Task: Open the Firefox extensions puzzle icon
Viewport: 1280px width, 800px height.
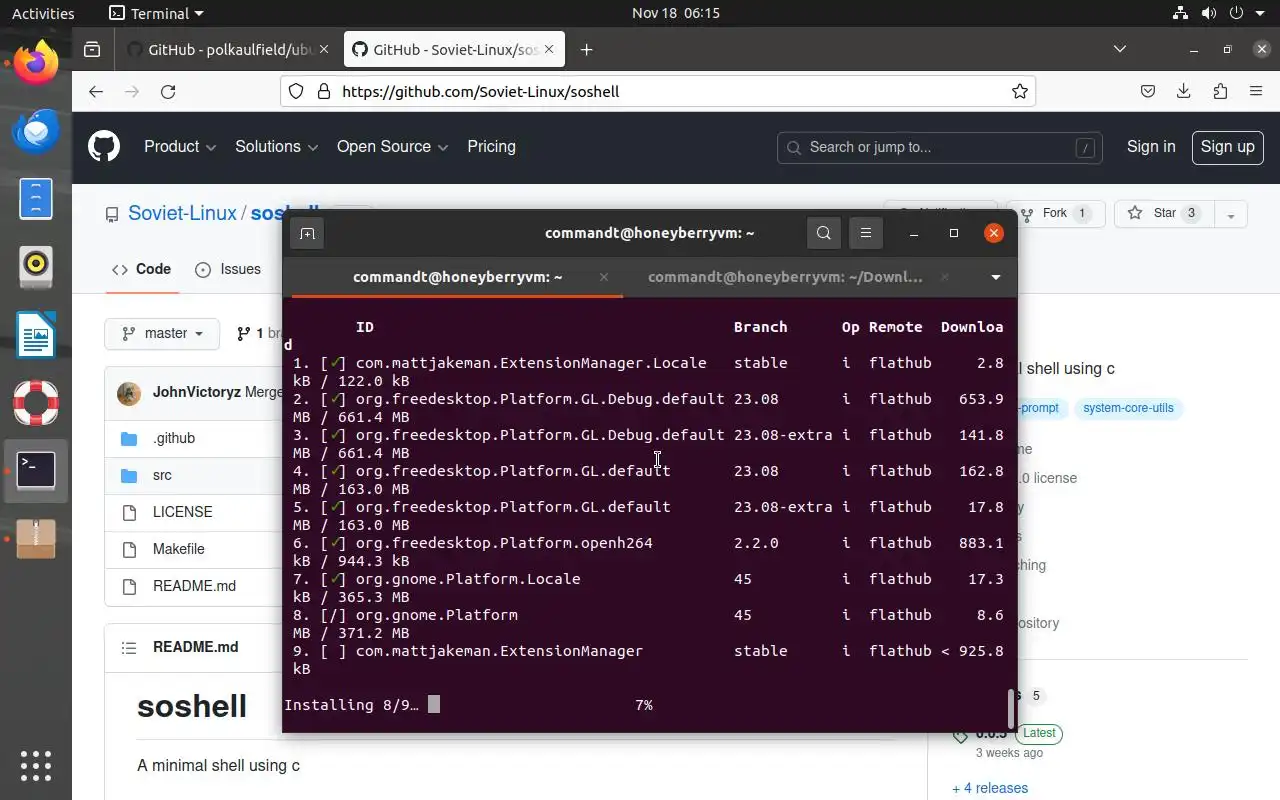Action: click(x=1220, y=91)
